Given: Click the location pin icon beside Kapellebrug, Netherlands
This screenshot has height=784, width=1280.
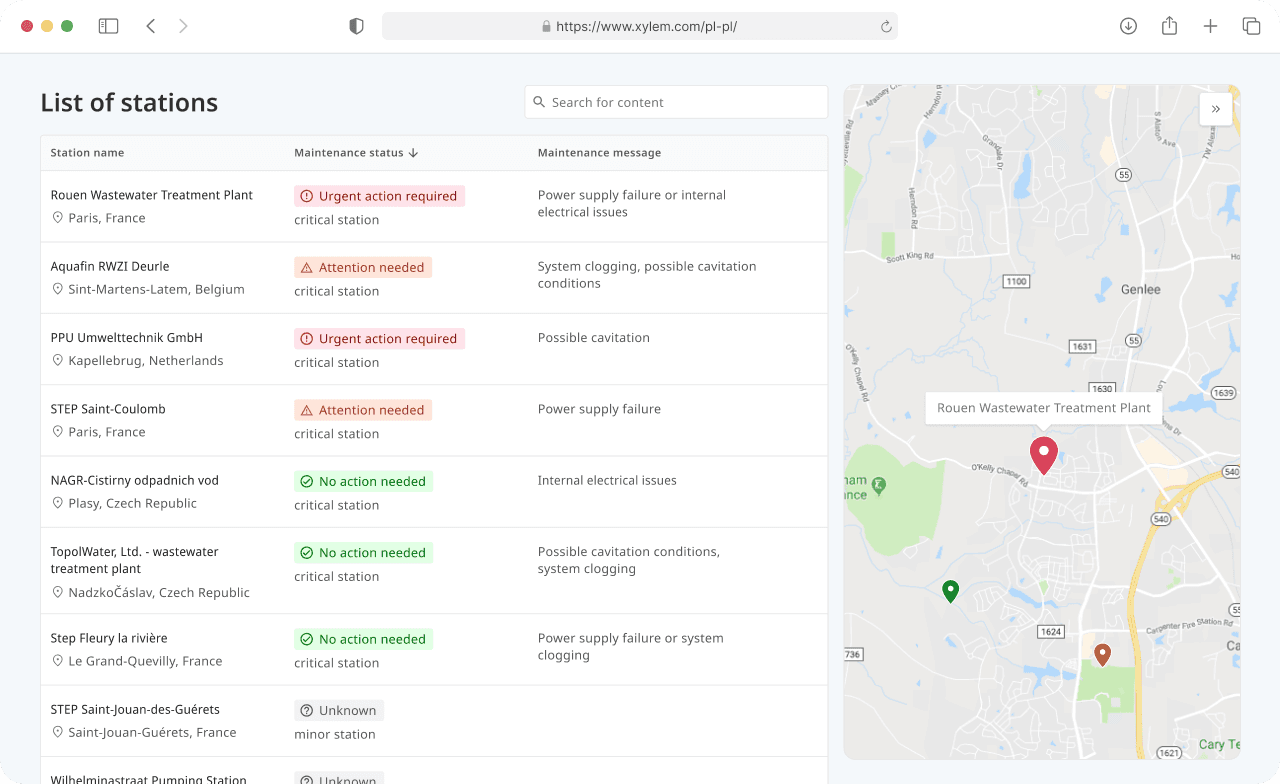Looking at the screenshot, I should [57, 361].
